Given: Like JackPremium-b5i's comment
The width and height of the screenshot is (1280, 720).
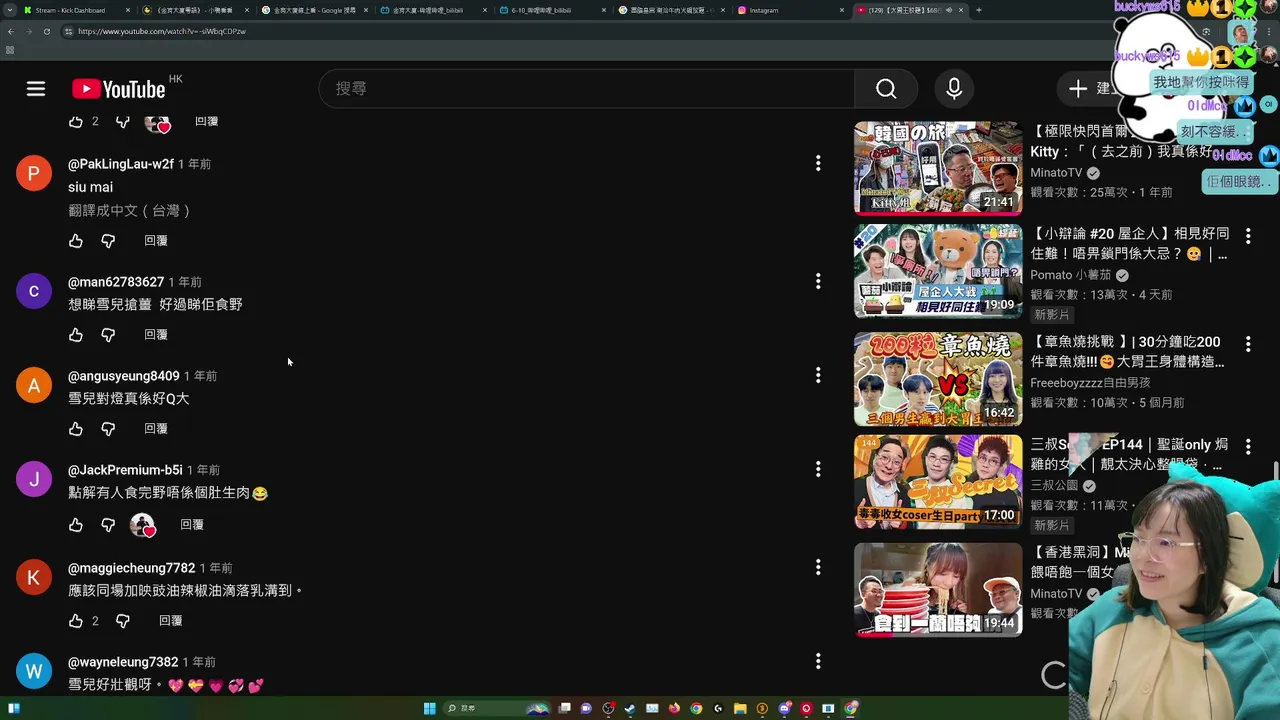Looking at the screenshot, I should coord(76,525).
